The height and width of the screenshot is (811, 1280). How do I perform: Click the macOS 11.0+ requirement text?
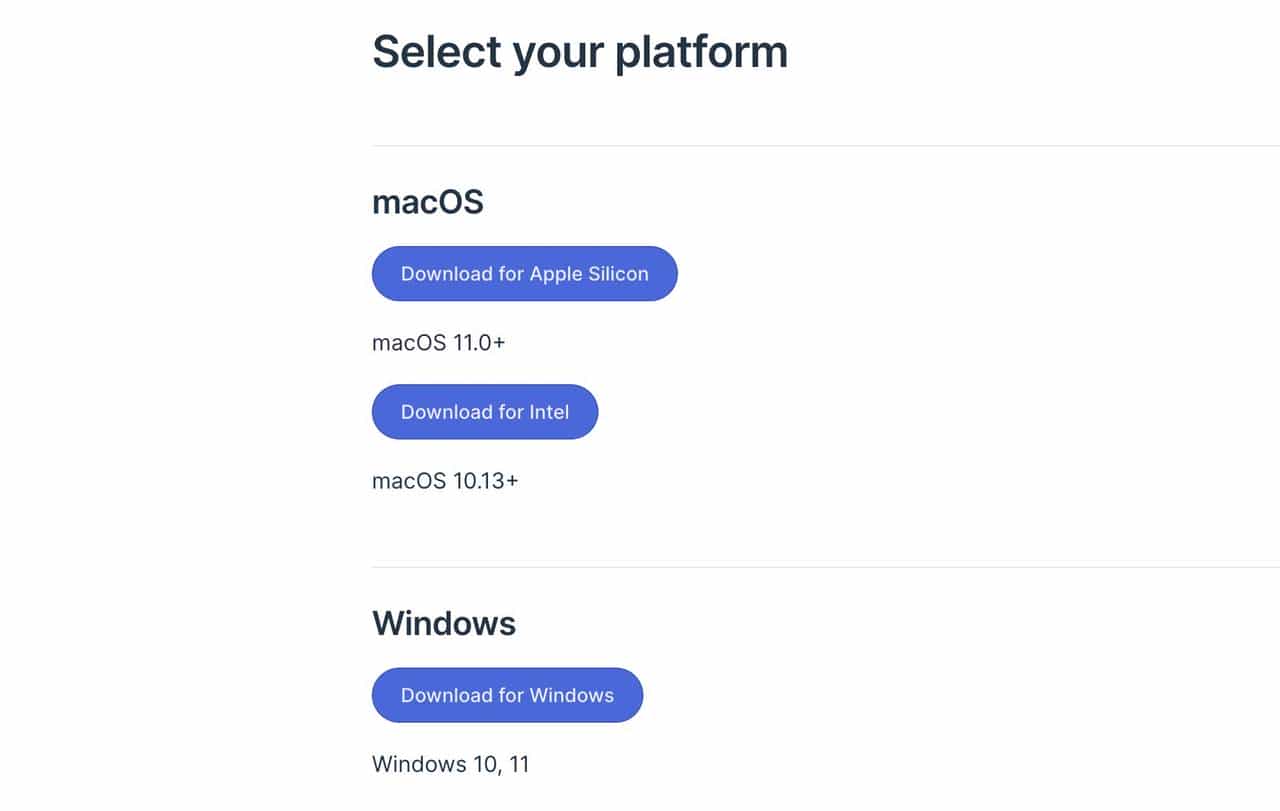pyautogui.click(x=440, y=342)
